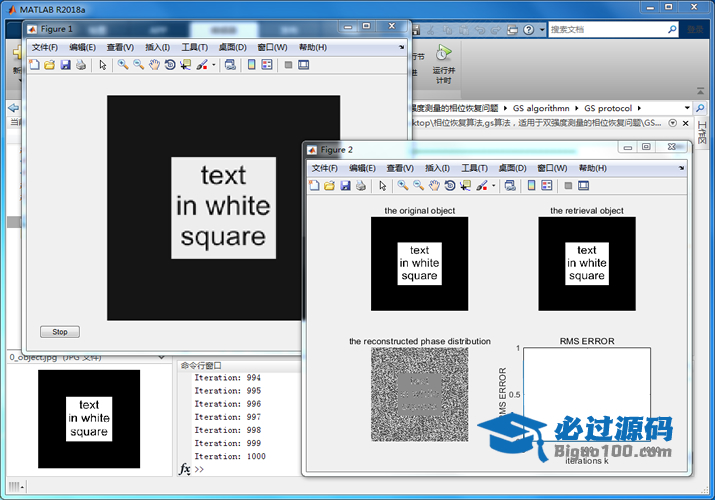Click Save icon in Figure 1 toolbar
Image resolution: width=715 pixels, height=500 pixels.
point(65,65)
